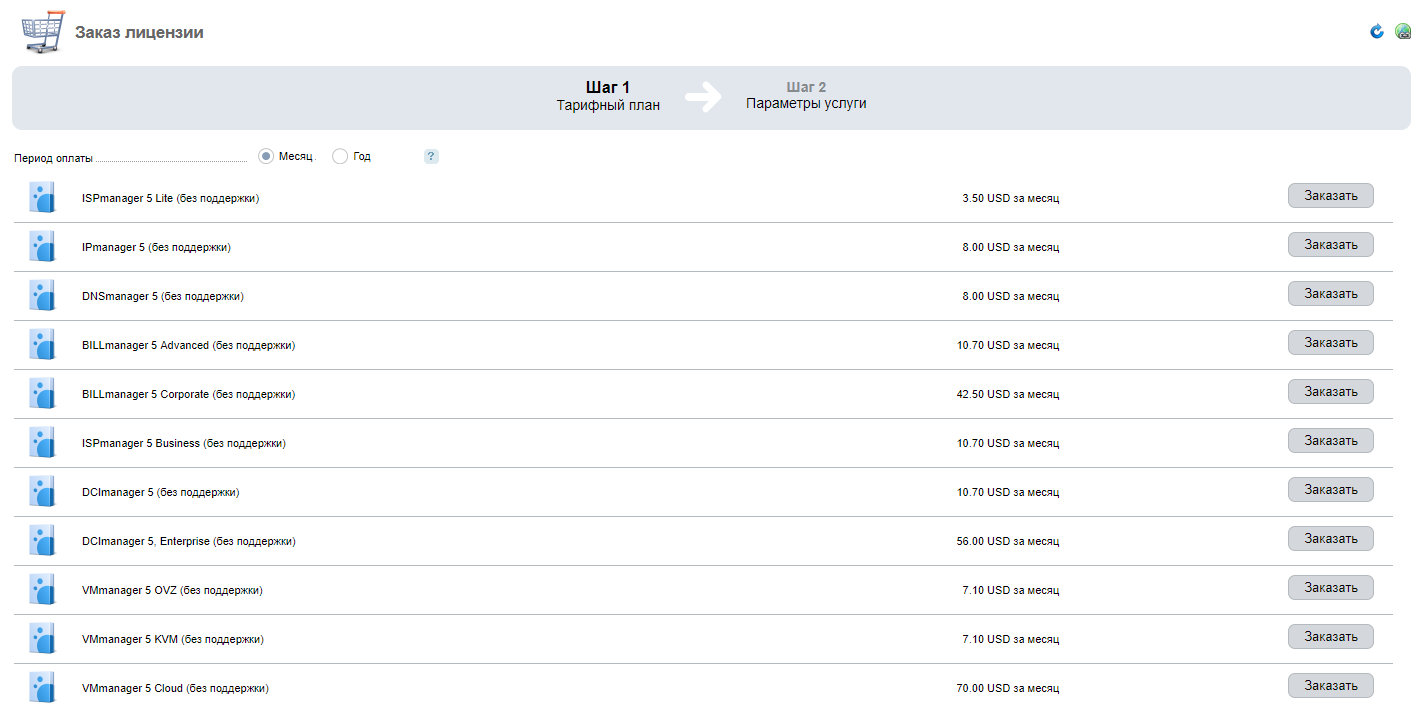Order BILLmanager 5 Corporate via Заказать

(x=1330, y=392)
